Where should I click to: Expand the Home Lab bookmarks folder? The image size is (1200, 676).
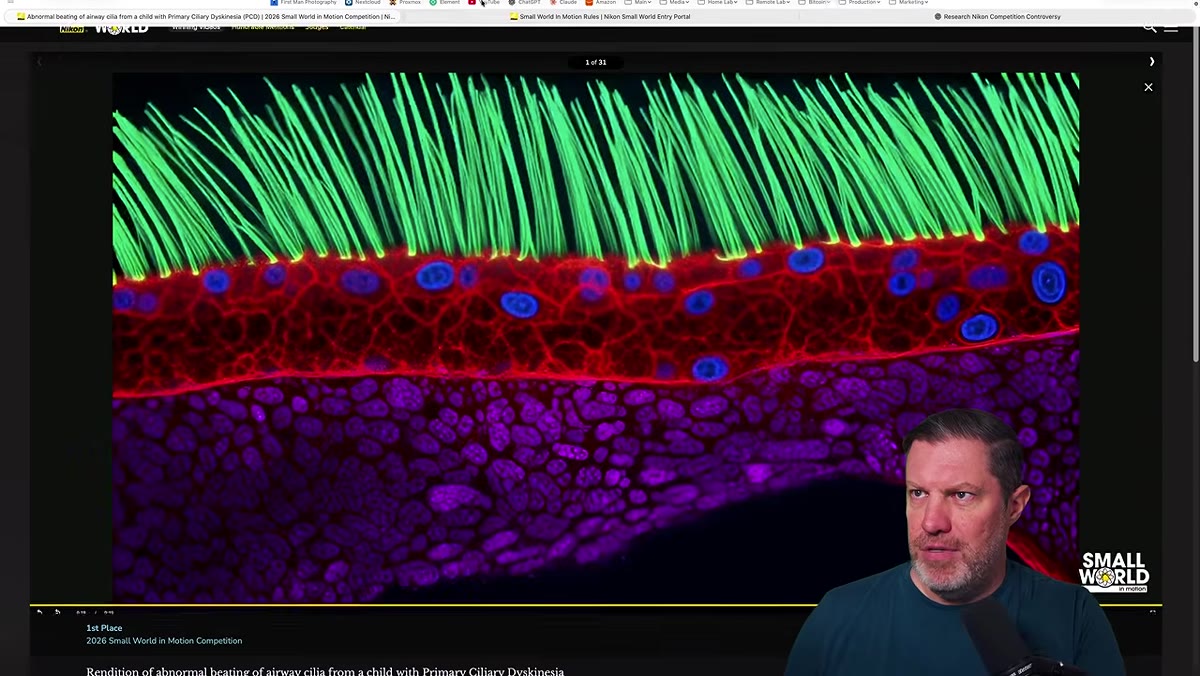click(719, 3)
